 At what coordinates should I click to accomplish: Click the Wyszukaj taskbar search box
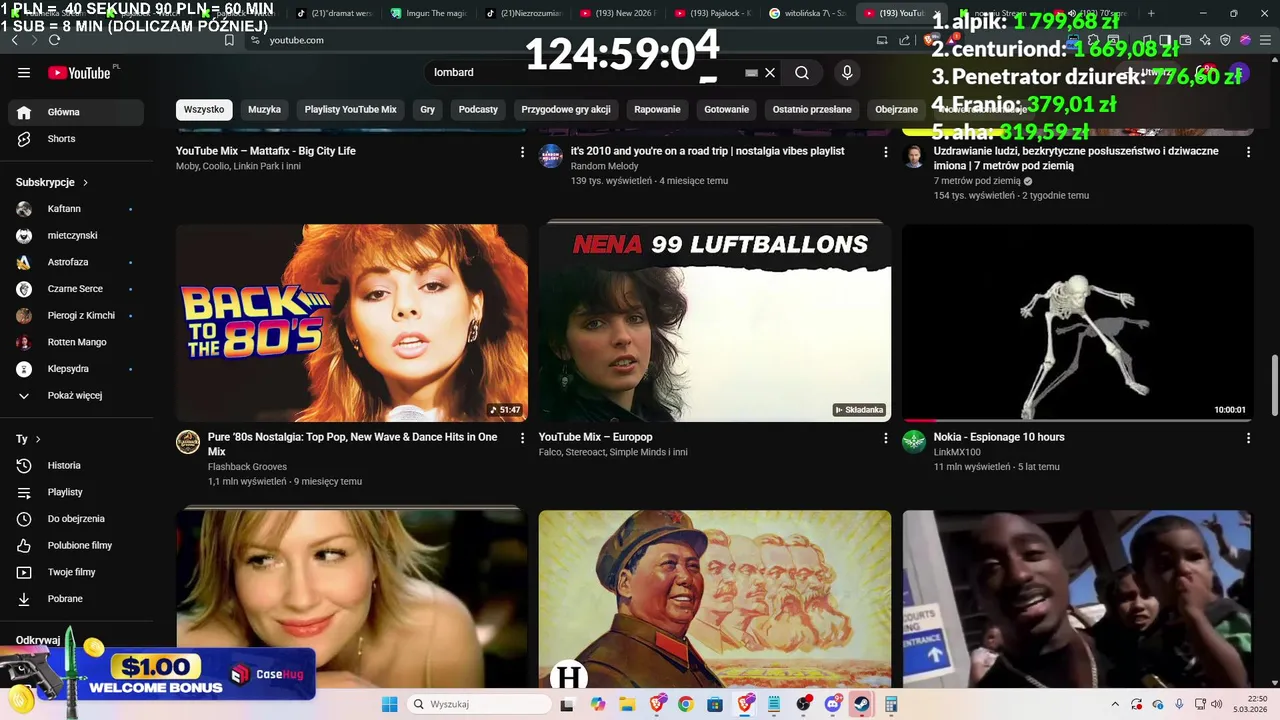(x=481, y=704)
